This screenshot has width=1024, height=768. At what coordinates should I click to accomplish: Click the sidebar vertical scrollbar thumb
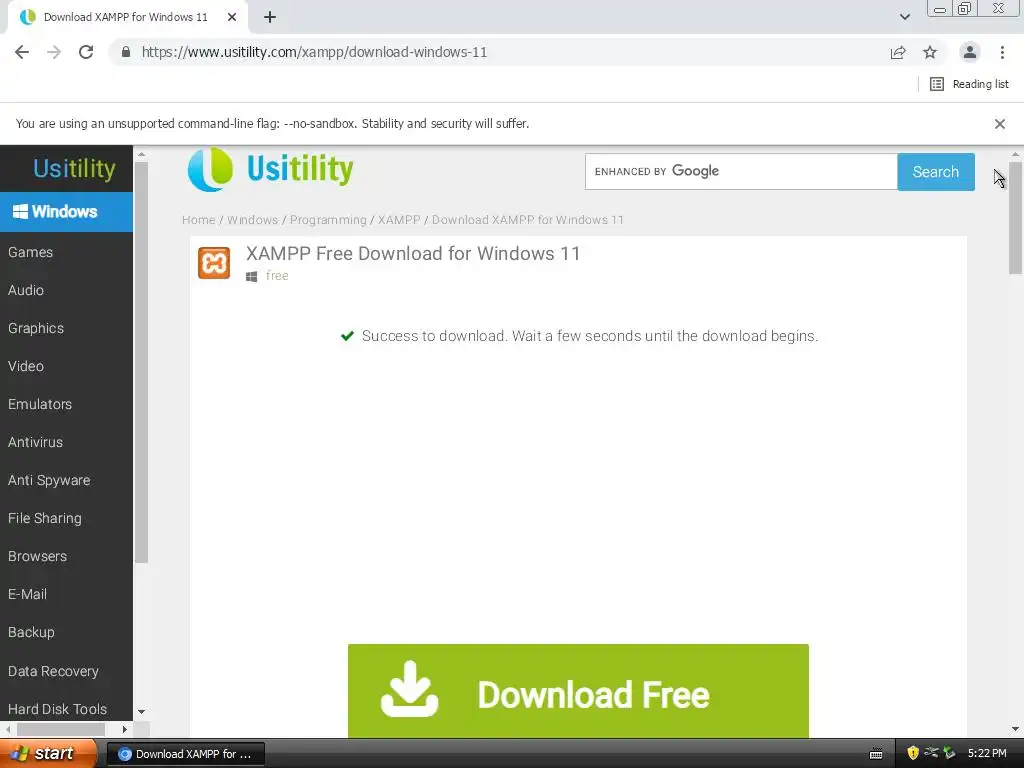click(141, 362)
